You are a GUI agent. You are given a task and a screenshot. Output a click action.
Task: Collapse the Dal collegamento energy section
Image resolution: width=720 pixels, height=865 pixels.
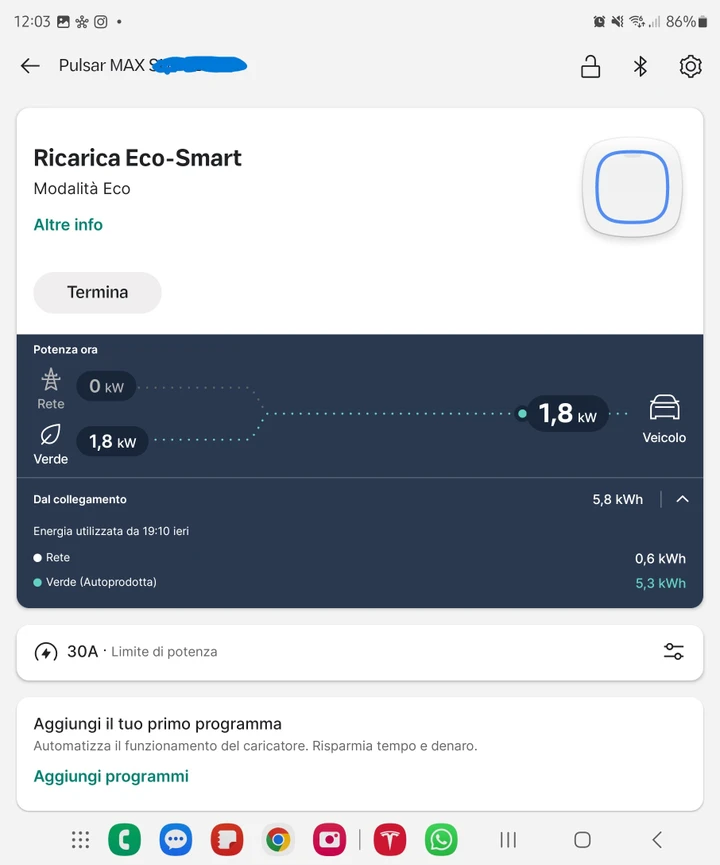(x=682, y=499)
